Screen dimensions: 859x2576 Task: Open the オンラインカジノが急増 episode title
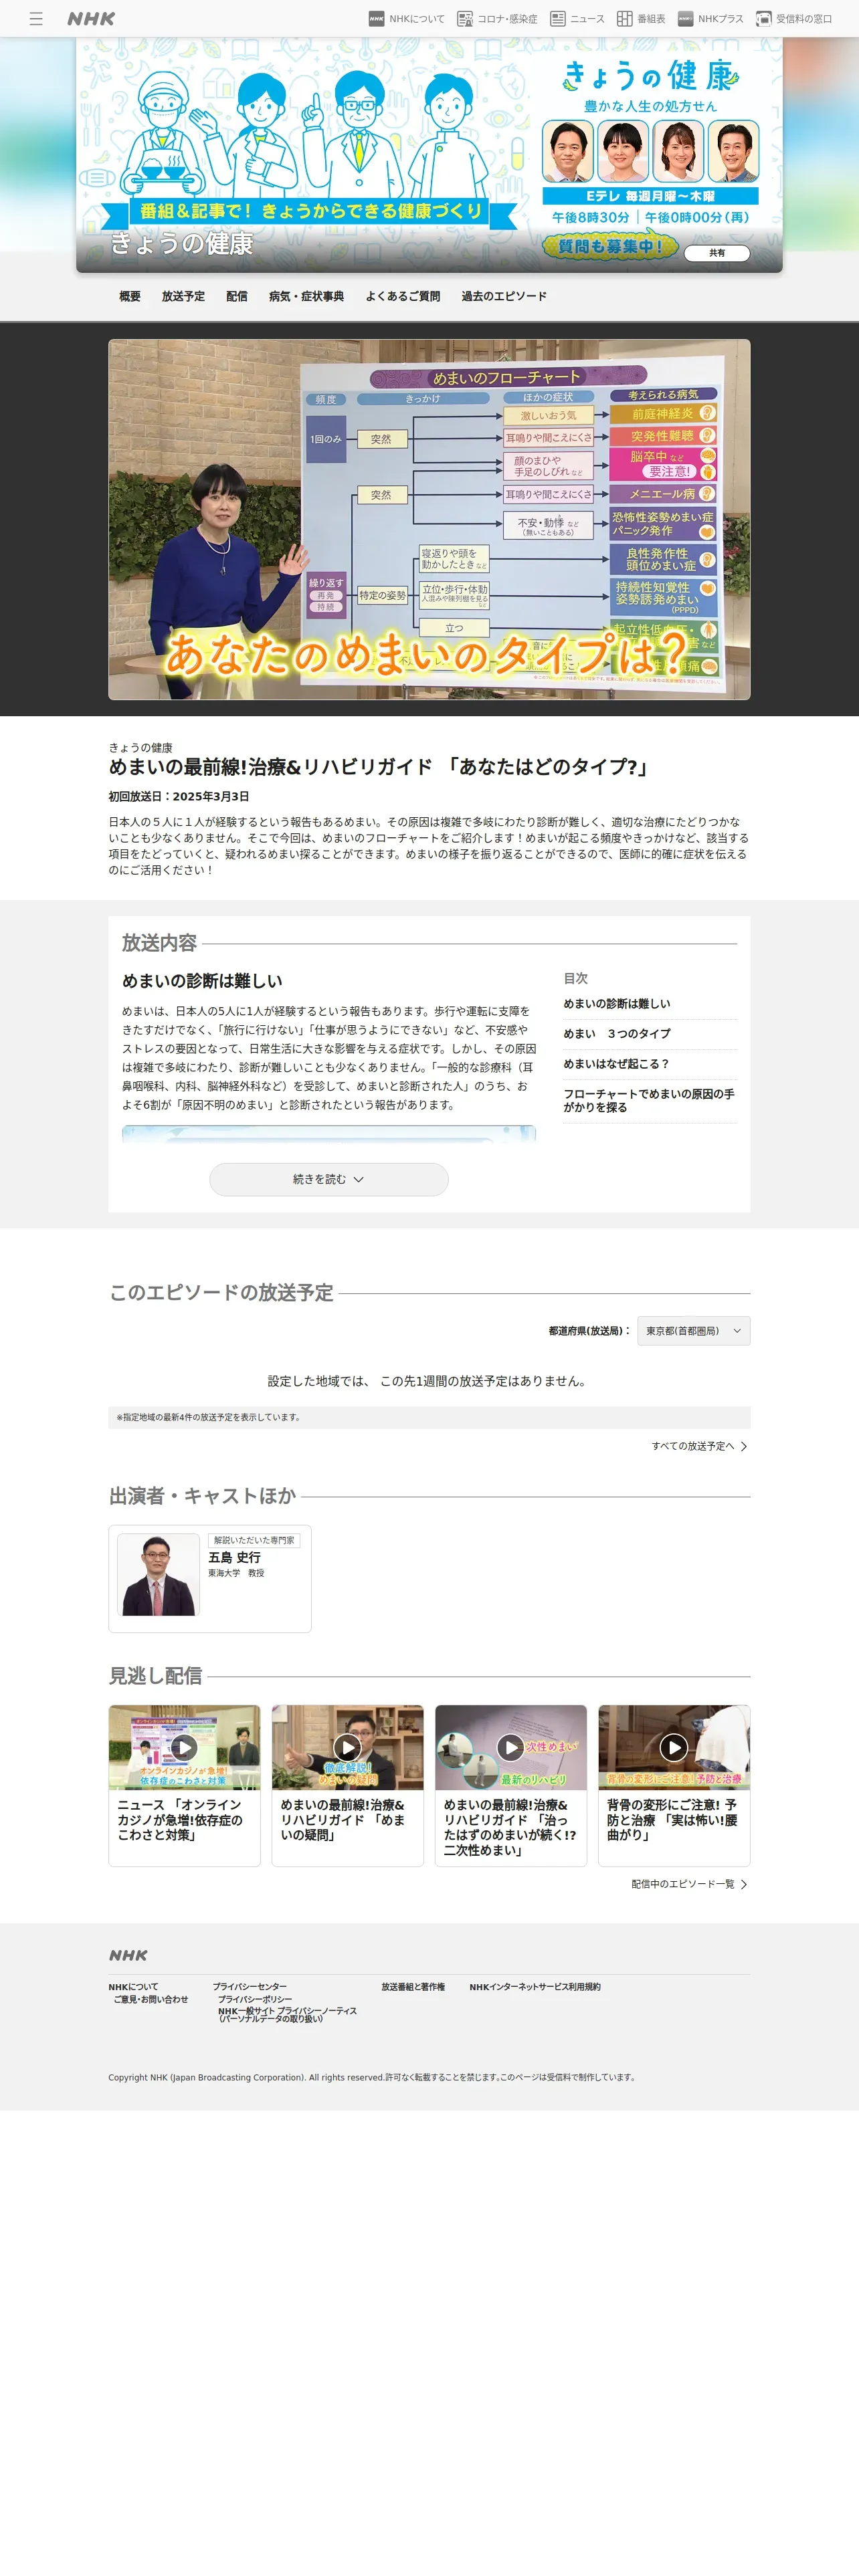[x=181, y=1820]
